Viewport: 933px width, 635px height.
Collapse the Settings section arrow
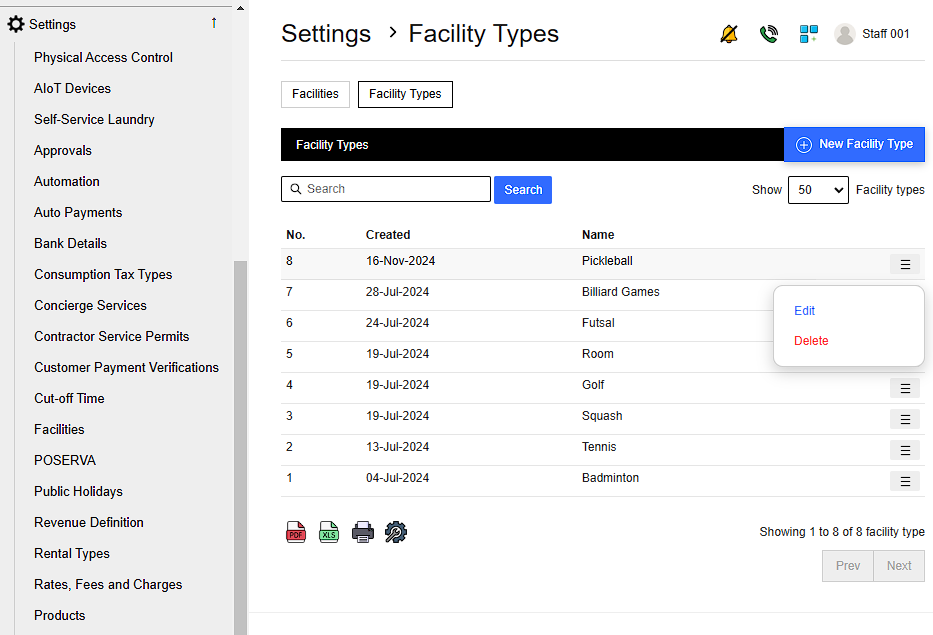(x=213, y=23)
